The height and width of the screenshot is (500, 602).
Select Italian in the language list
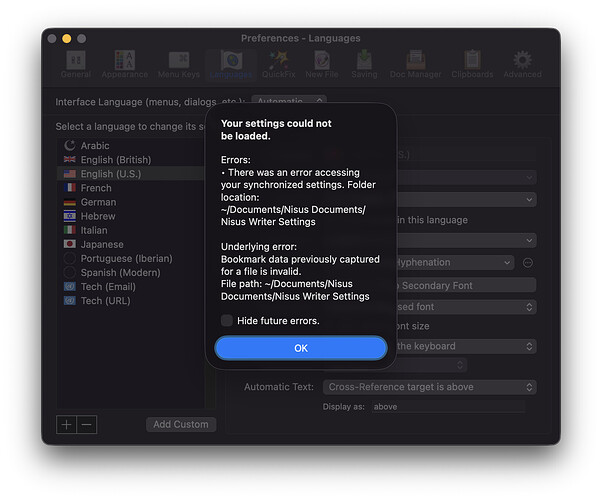click(131, 230)
